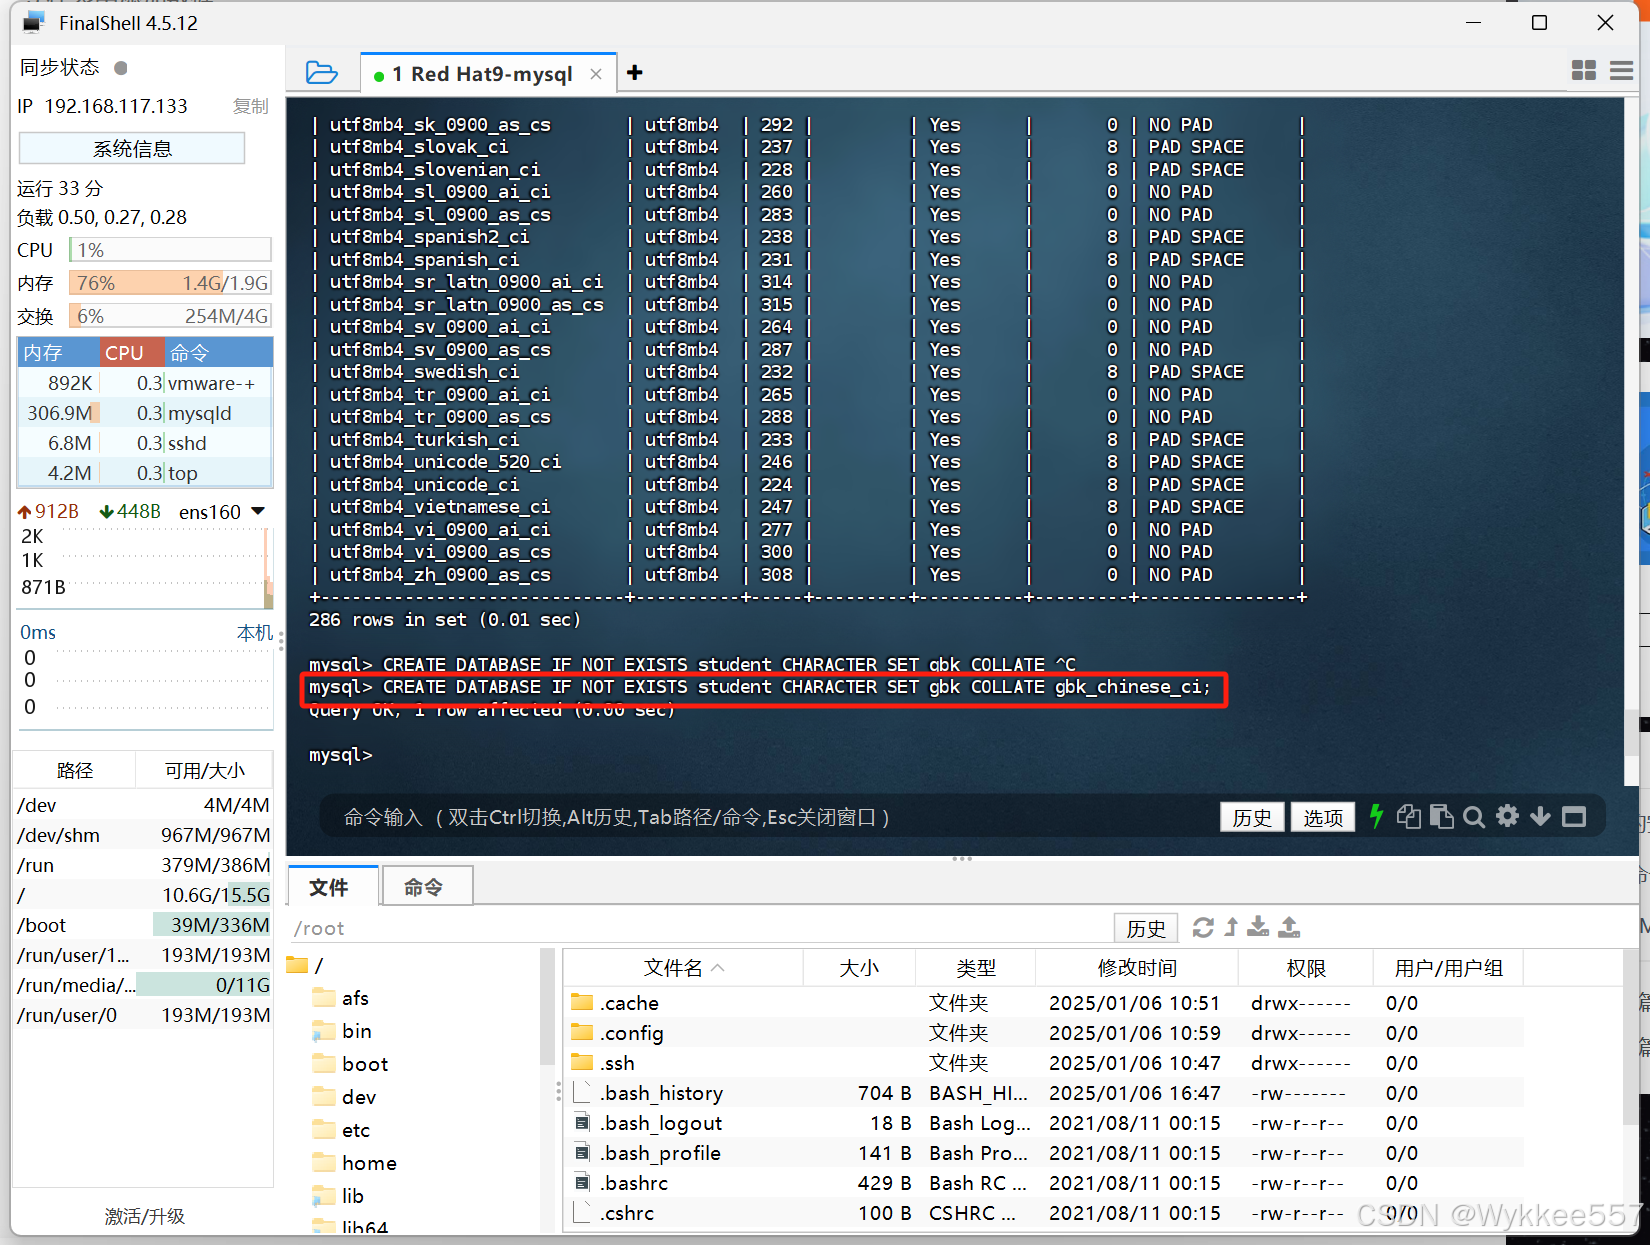Expand the root / tree node
This screenshot has width=1650, height=1245.
tap(305, 965)
